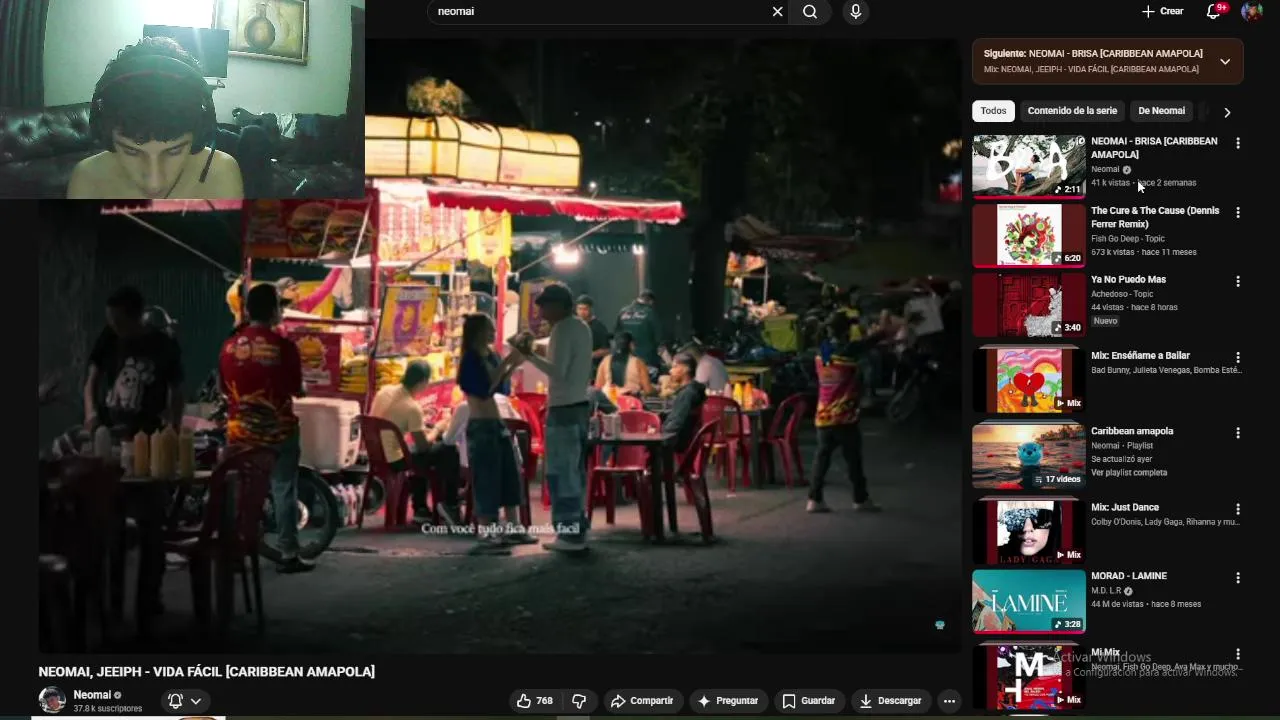Click into the search field containing neomai
The height and width of the screenshot is (720, 1280).
(x=600, y=12)
